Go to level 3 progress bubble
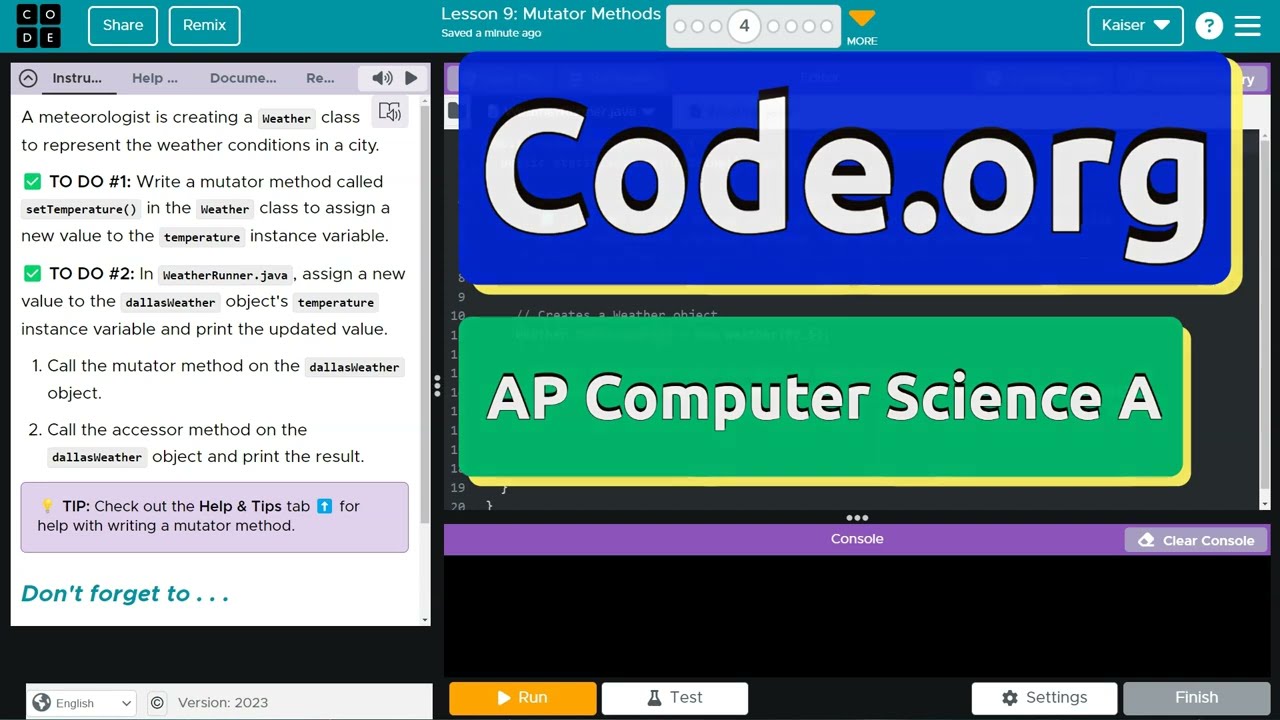Viewport: 1280px width, 720px height. [716, 26]
